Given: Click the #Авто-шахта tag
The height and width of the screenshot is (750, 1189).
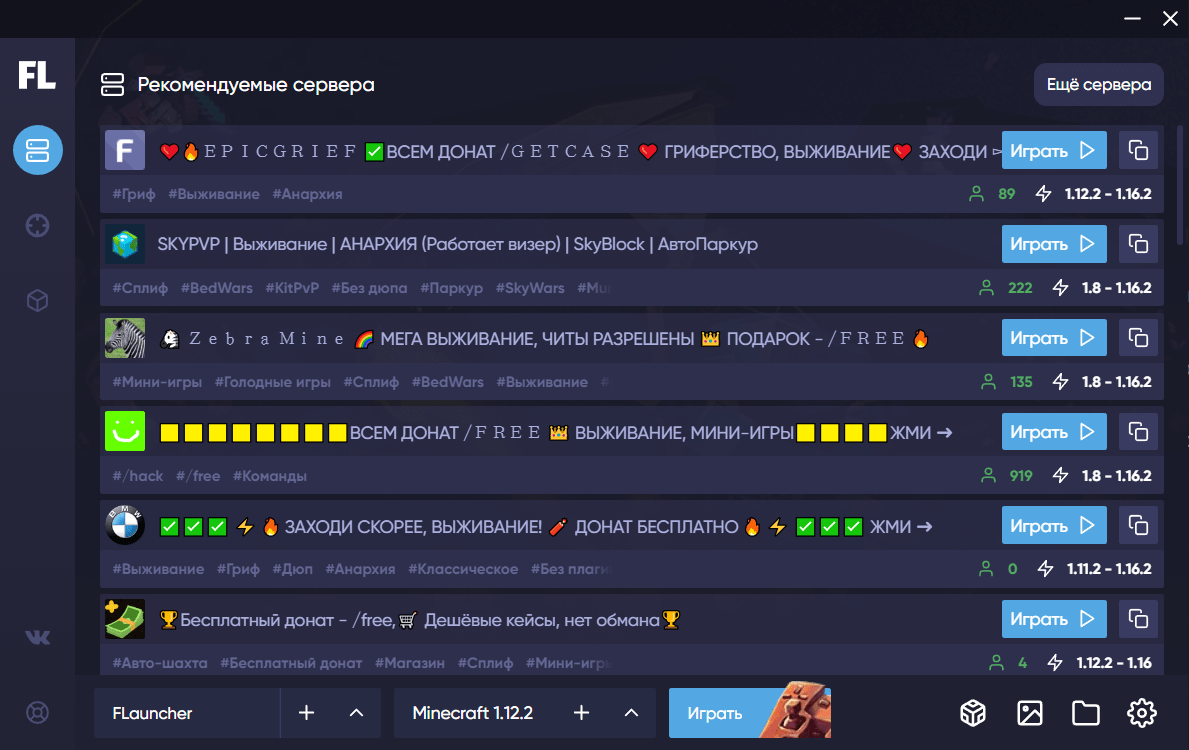Looking at the screenshot, I should pos(160,663).
